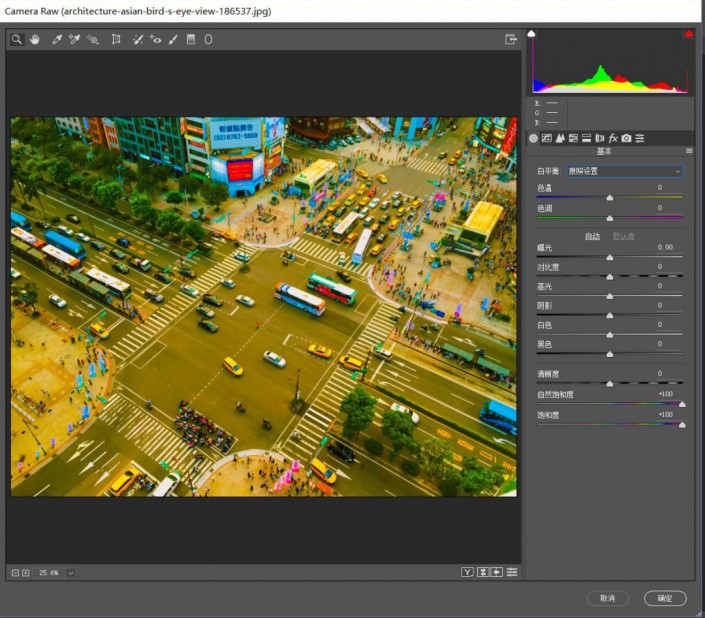Select the Radial Filter tool
This screenshot has width=705, height=618.
208,40
